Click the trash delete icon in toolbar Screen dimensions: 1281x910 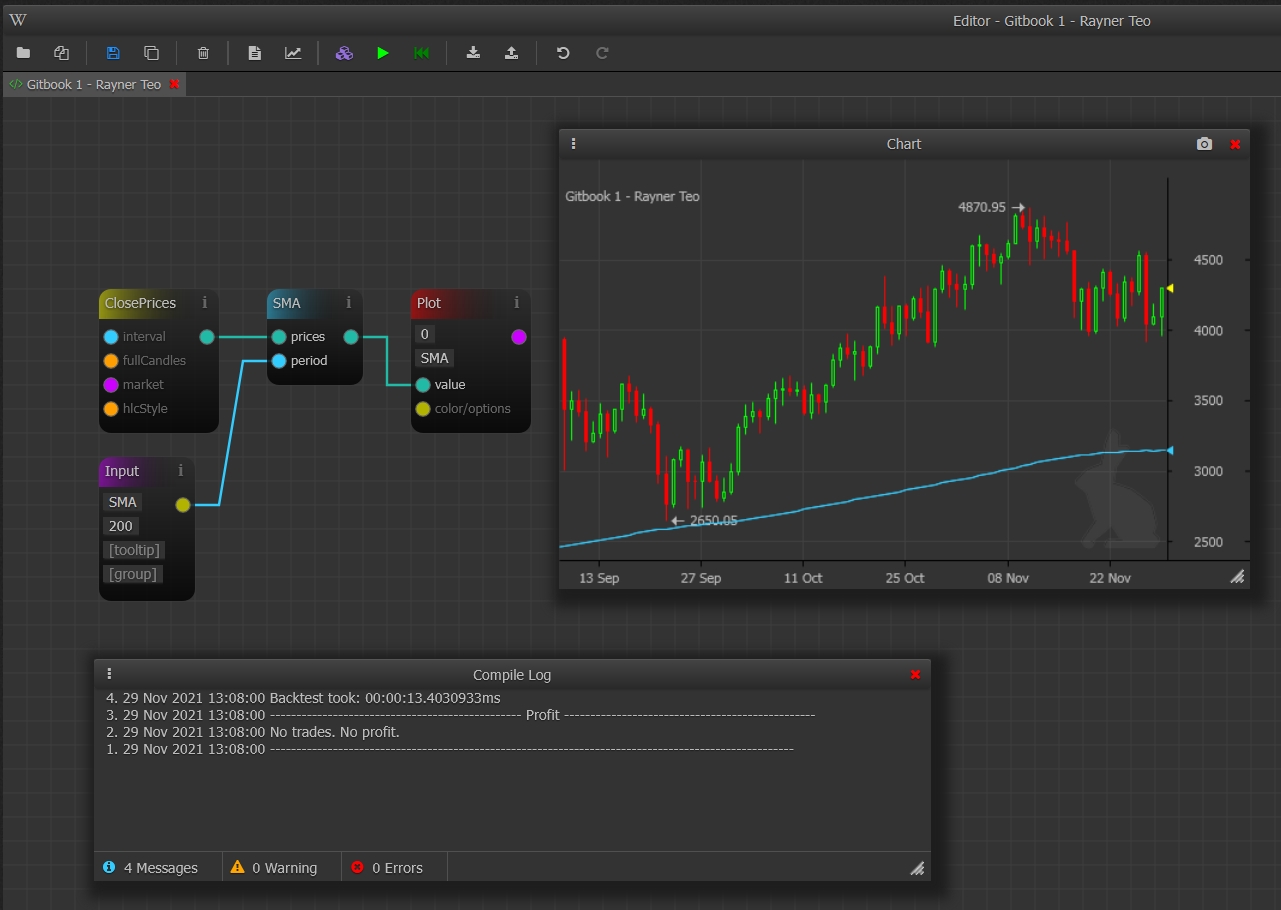(x=203, y=53)
